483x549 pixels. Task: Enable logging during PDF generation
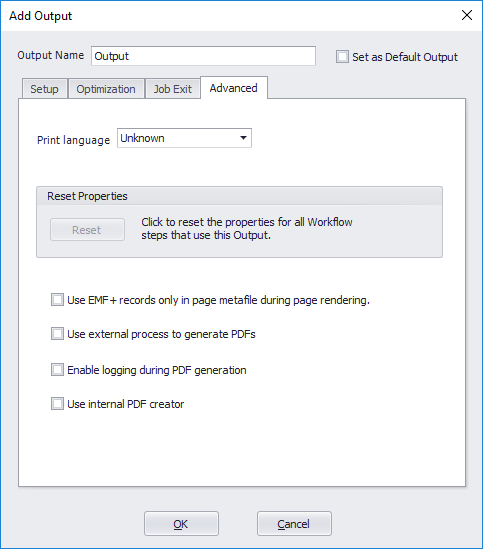click(x=57, y=370)
